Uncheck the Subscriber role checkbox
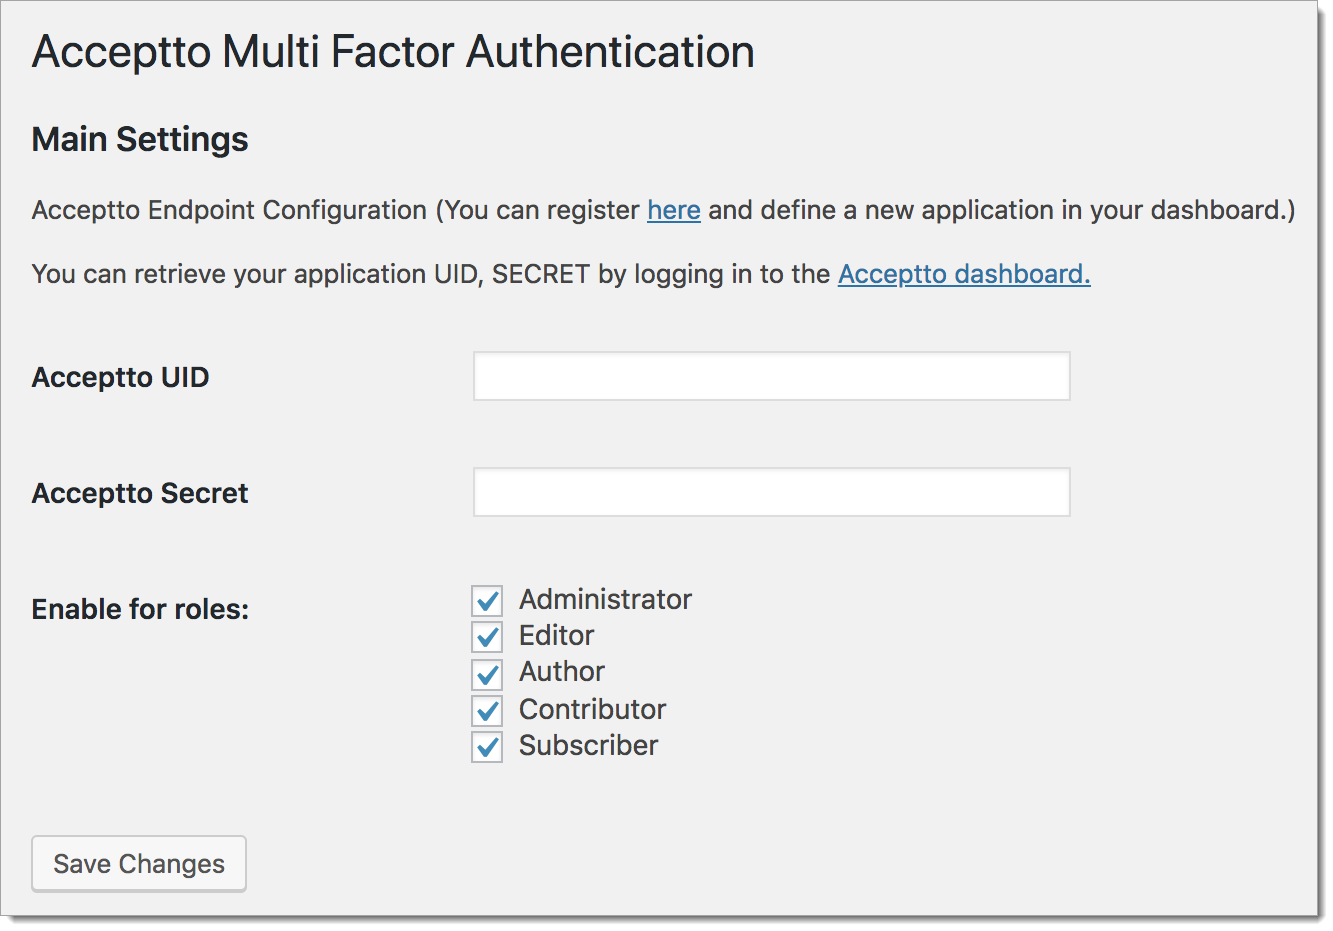Viewport: 1333px width, 931px height. (487, 747)
